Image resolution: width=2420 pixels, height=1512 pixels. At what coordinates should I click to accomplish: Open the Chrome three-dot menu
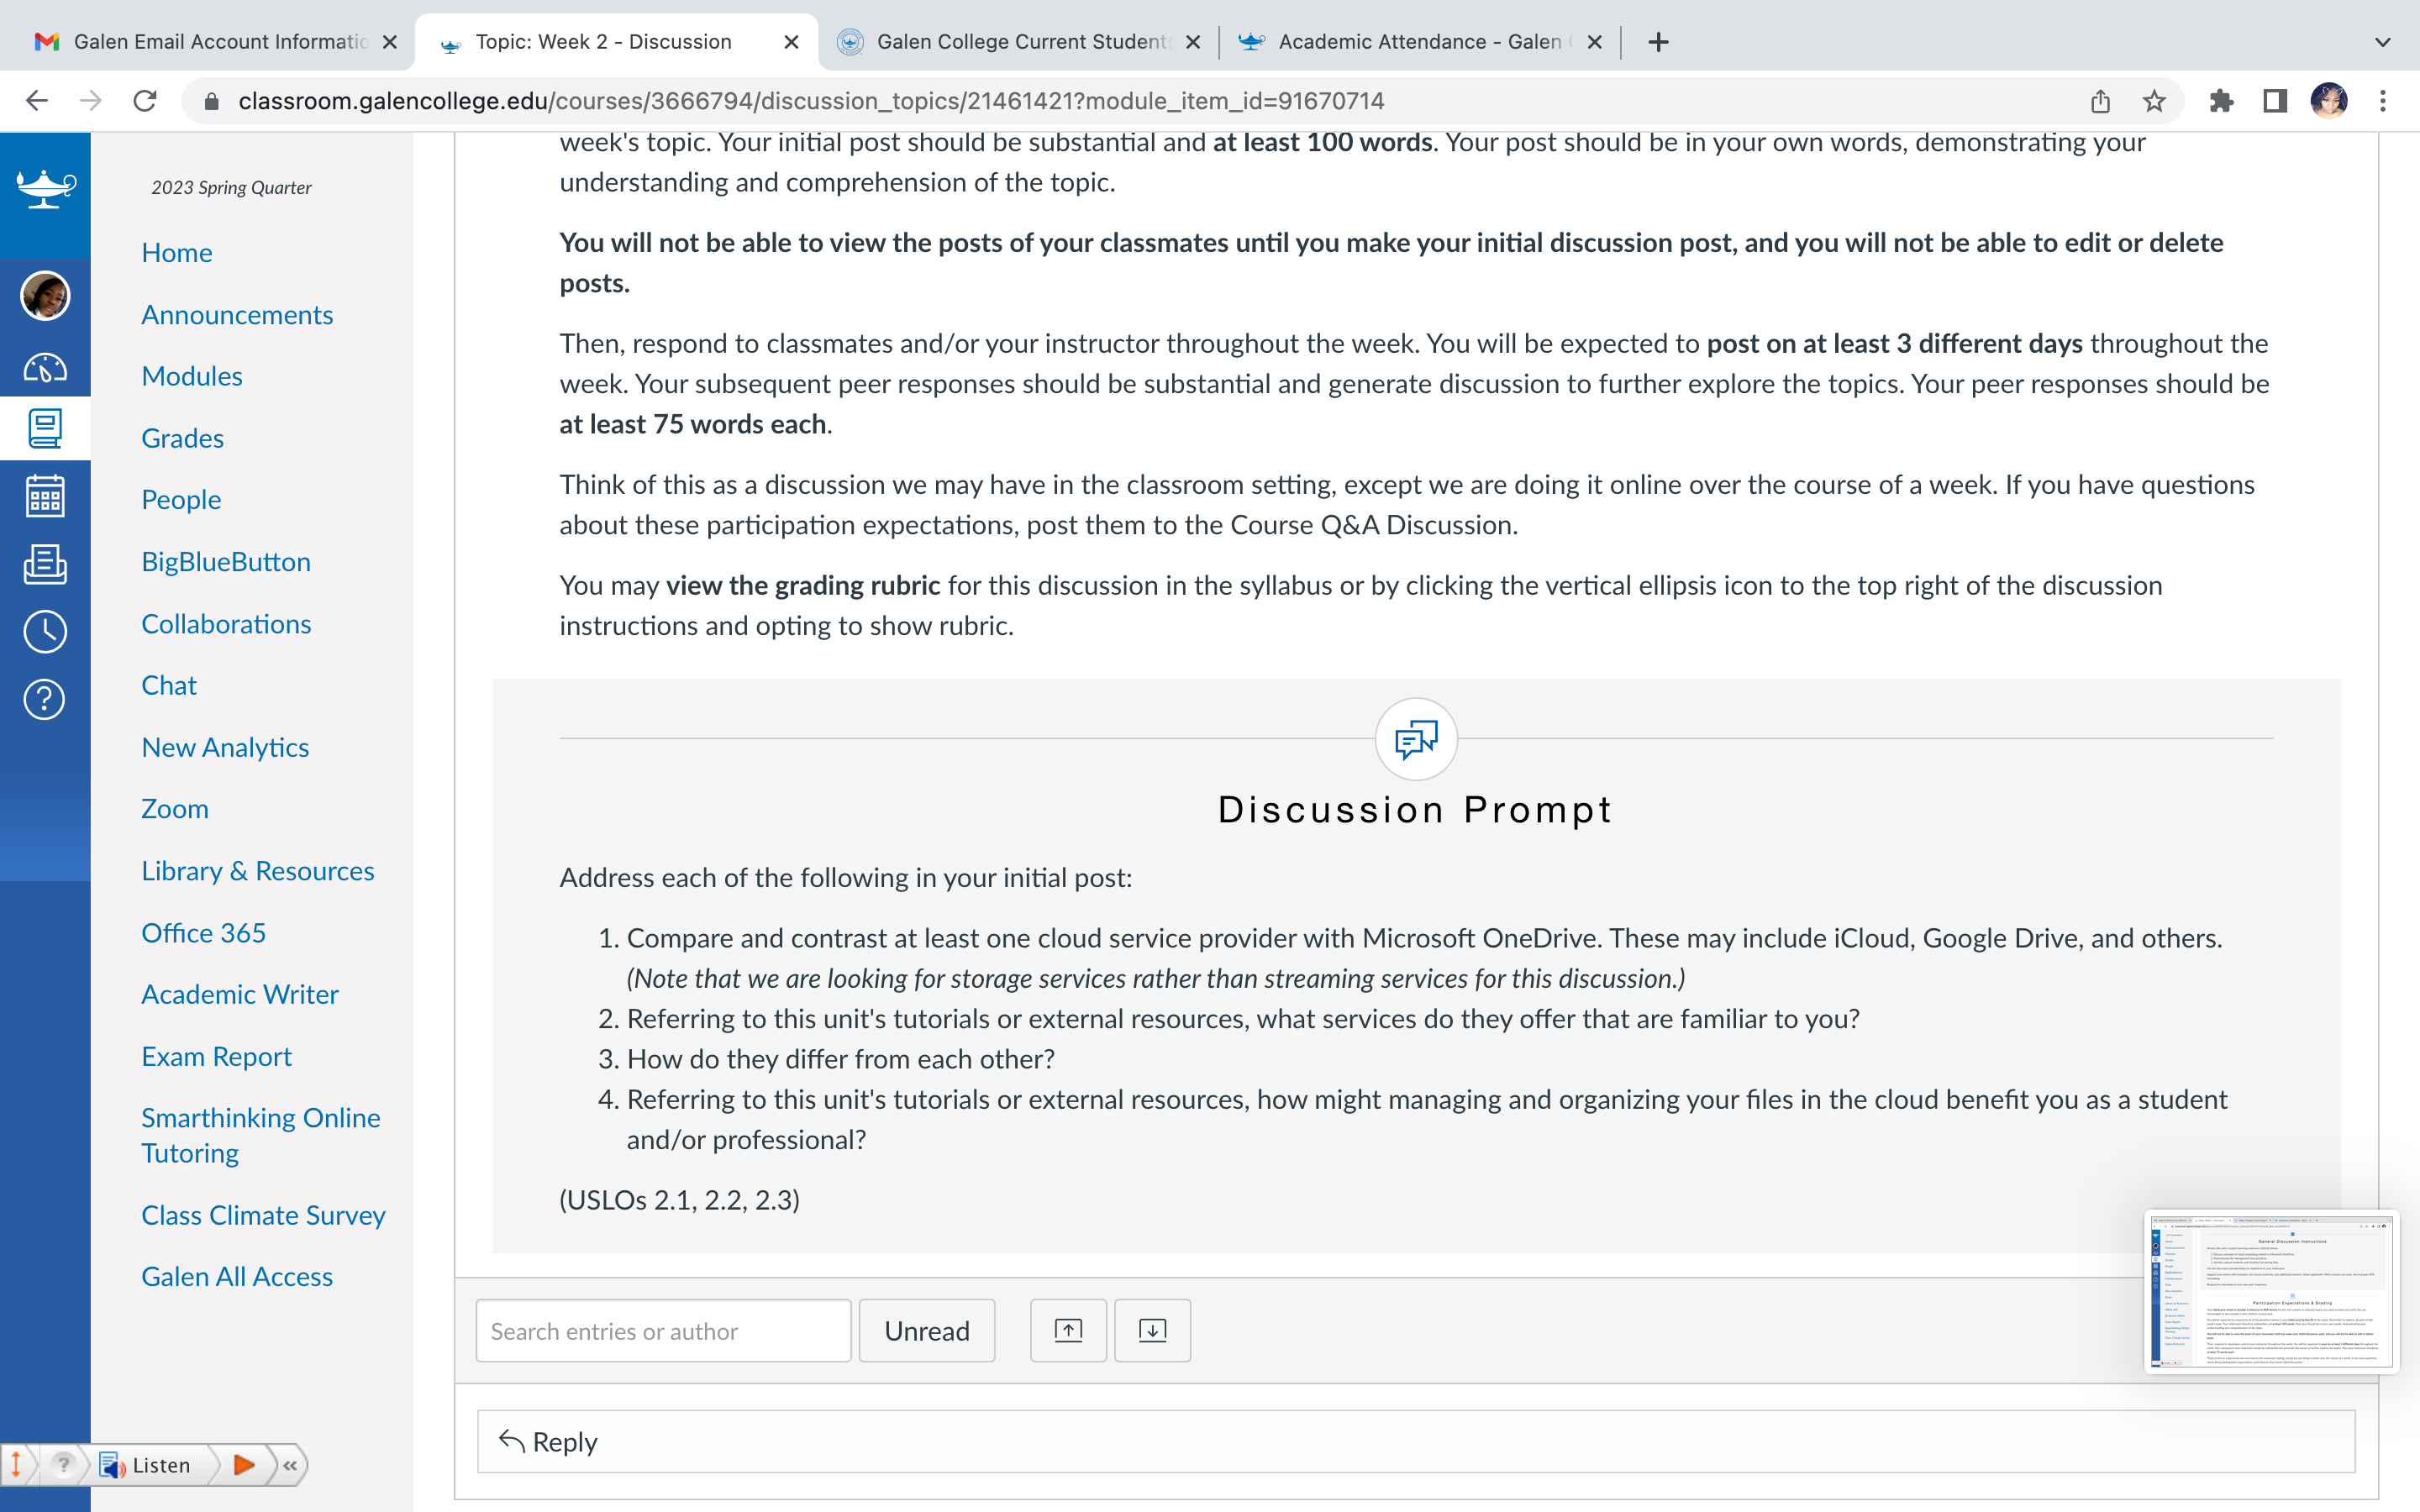[x=2383, y=101]
